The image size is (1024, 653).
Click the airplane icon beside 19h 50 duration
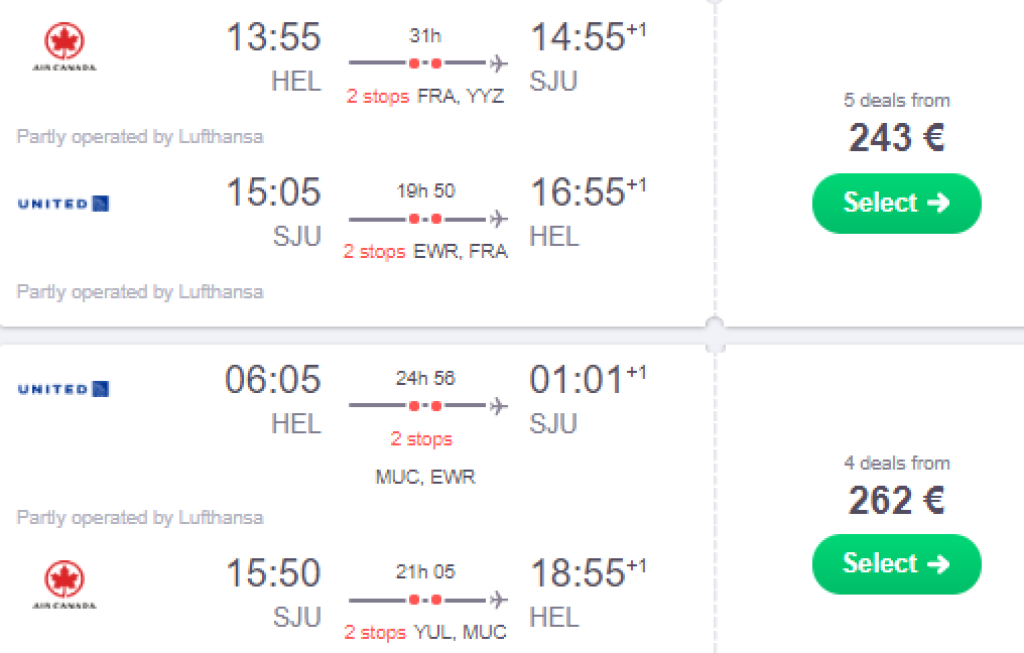[499, 219]
